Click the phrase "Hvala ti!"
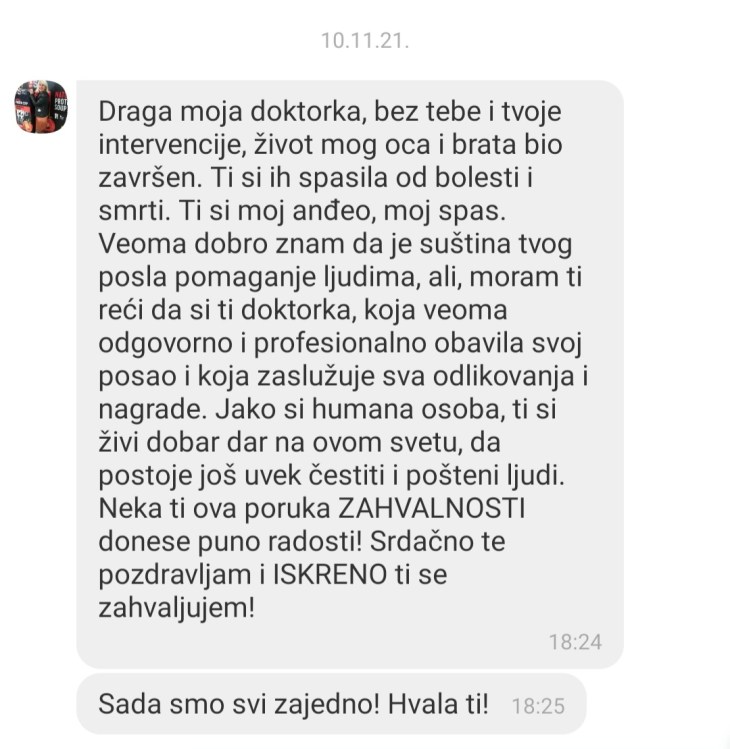The image size is (730, 749). [438, 704]
